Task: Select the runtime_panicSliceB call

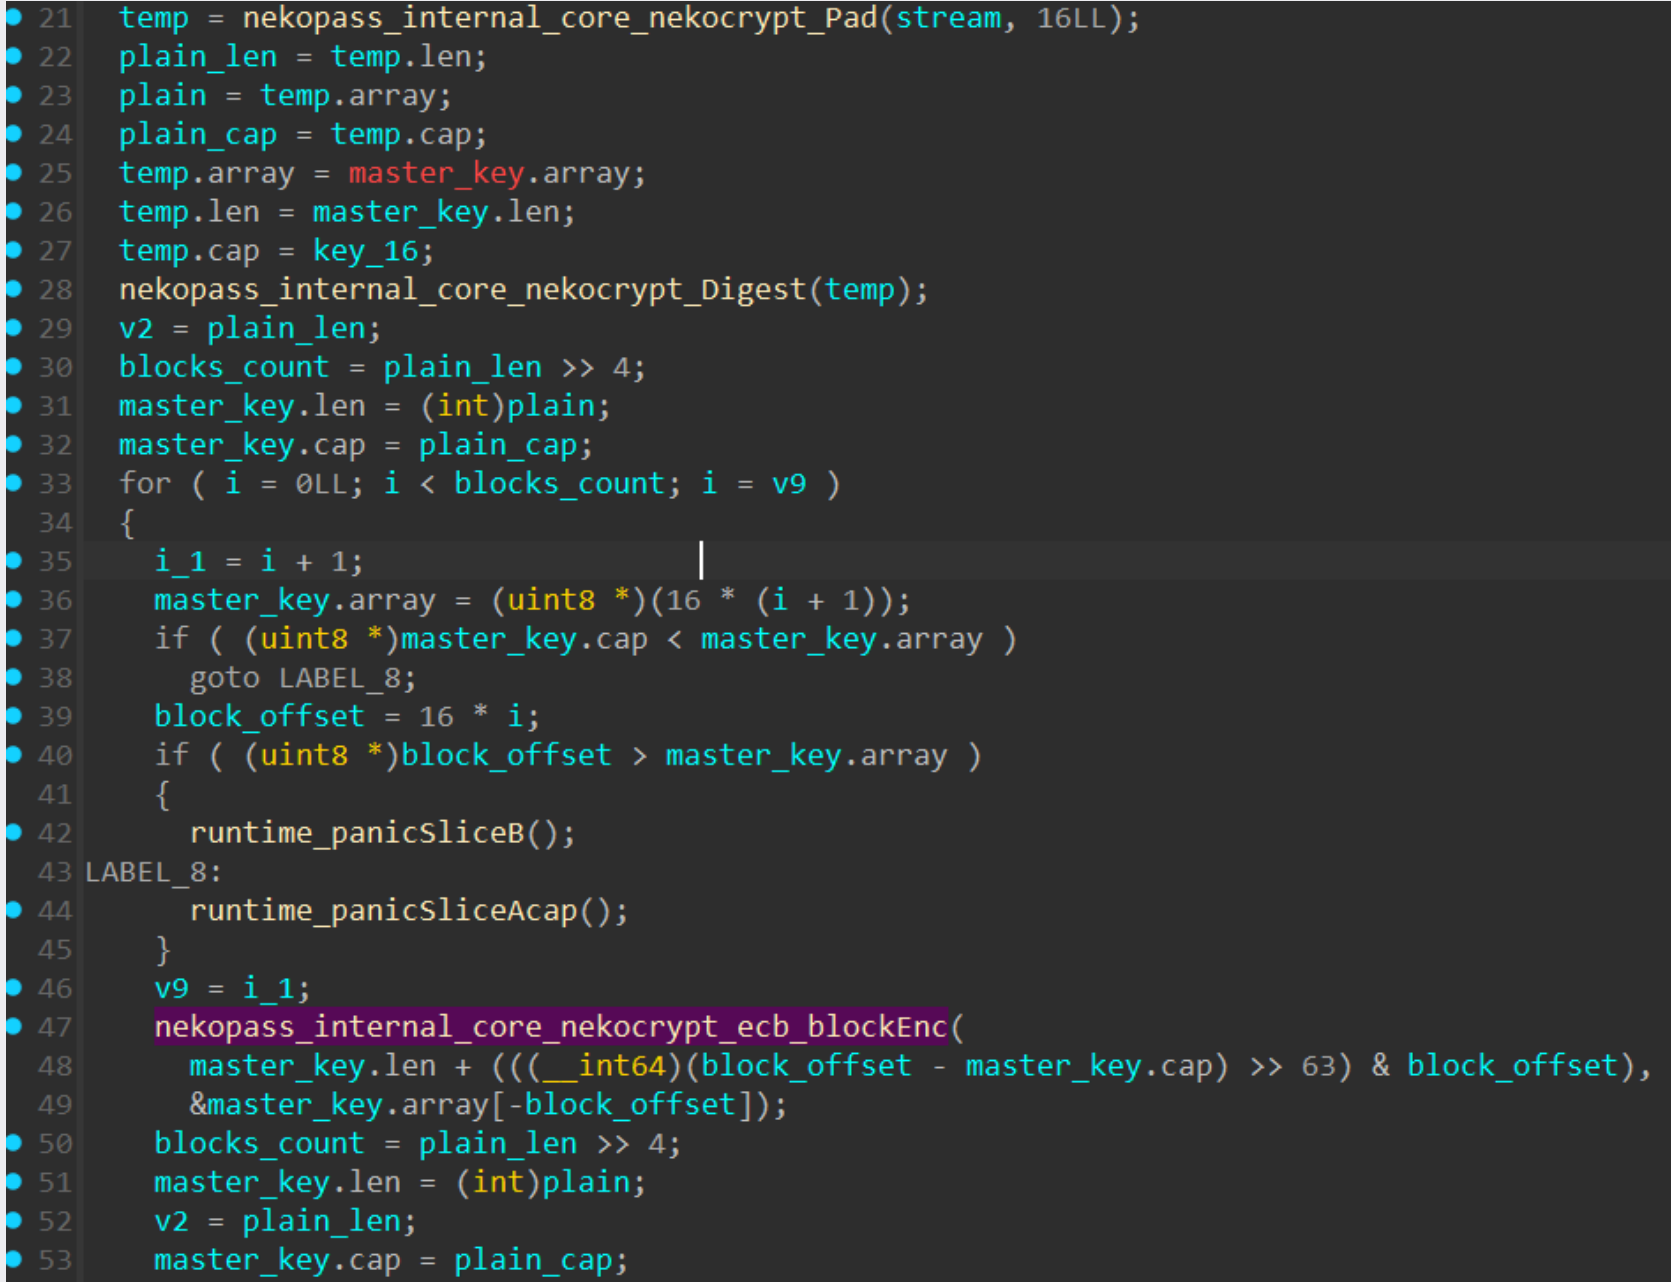Action: pyautogui.click(x=357, y=833)
